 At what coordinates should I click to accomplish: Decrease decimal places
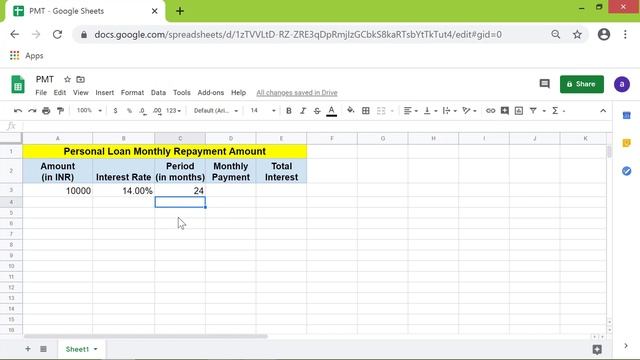142,111
